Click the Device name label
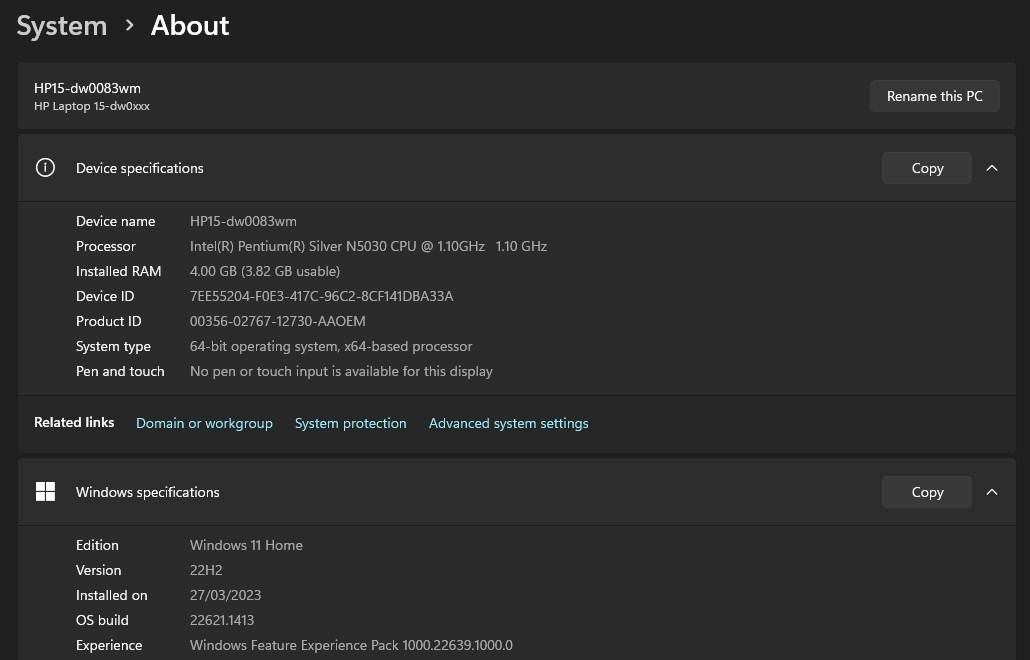The height and width of the screenshot is (660, 1030). point(116,221)
